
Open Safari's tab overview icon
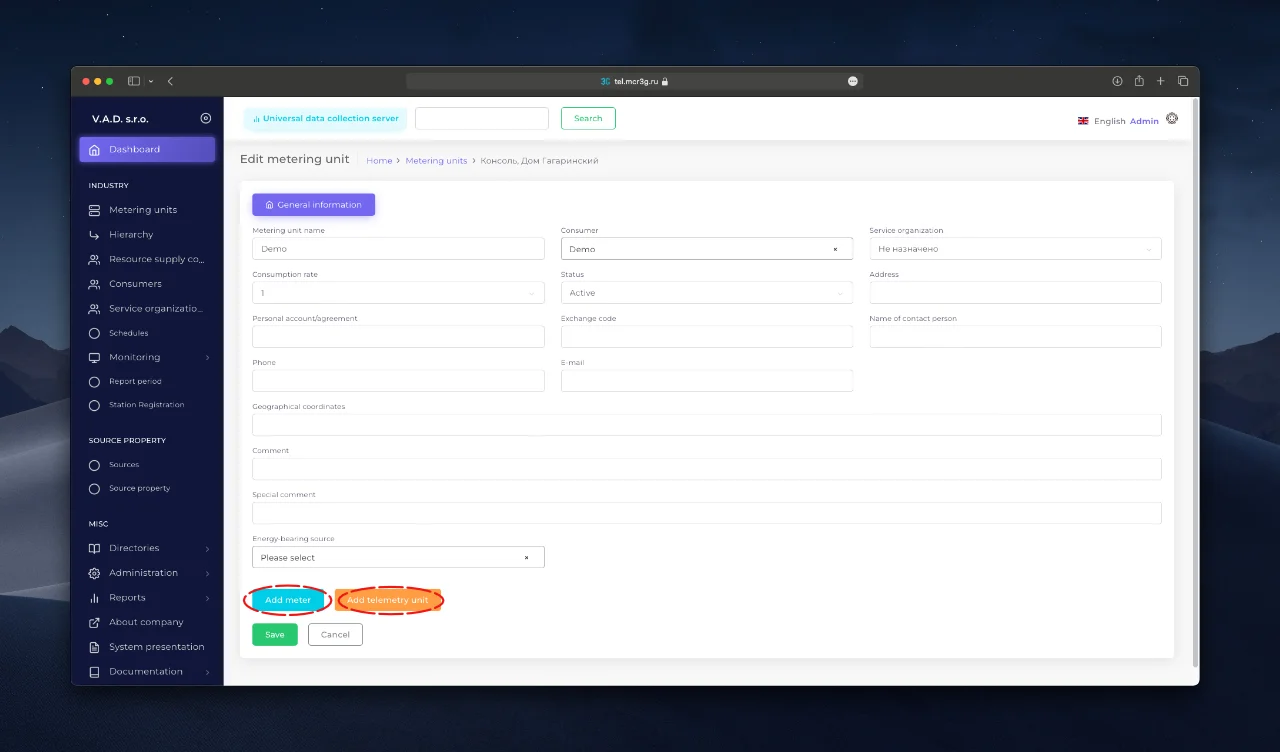(x=1183, y=81)
